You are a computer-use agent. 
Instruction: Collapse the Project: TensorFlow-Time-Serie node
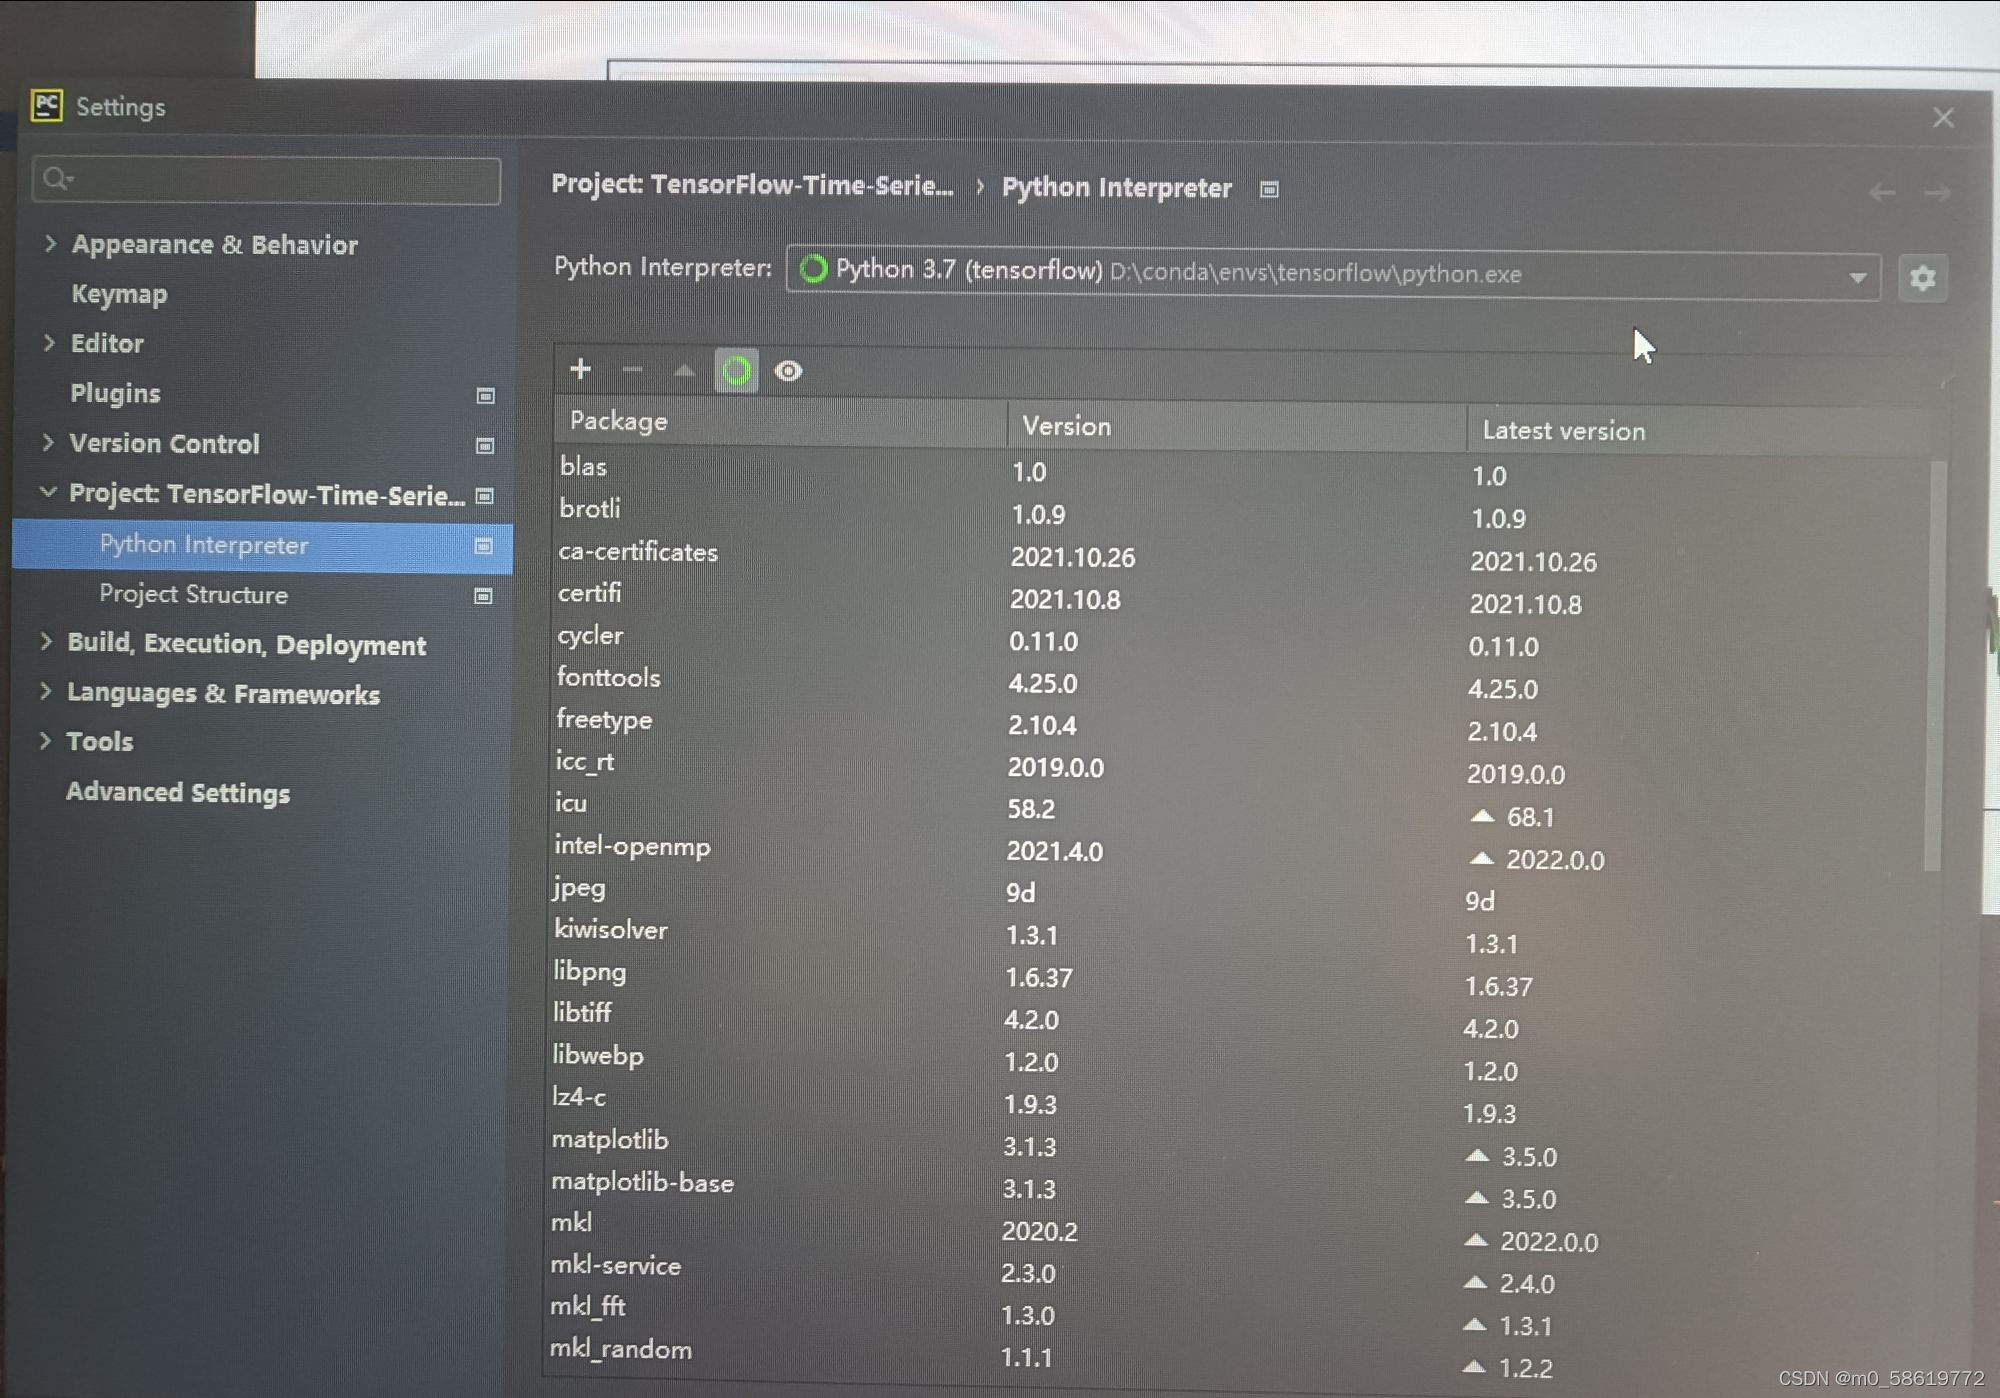point(47,492)
